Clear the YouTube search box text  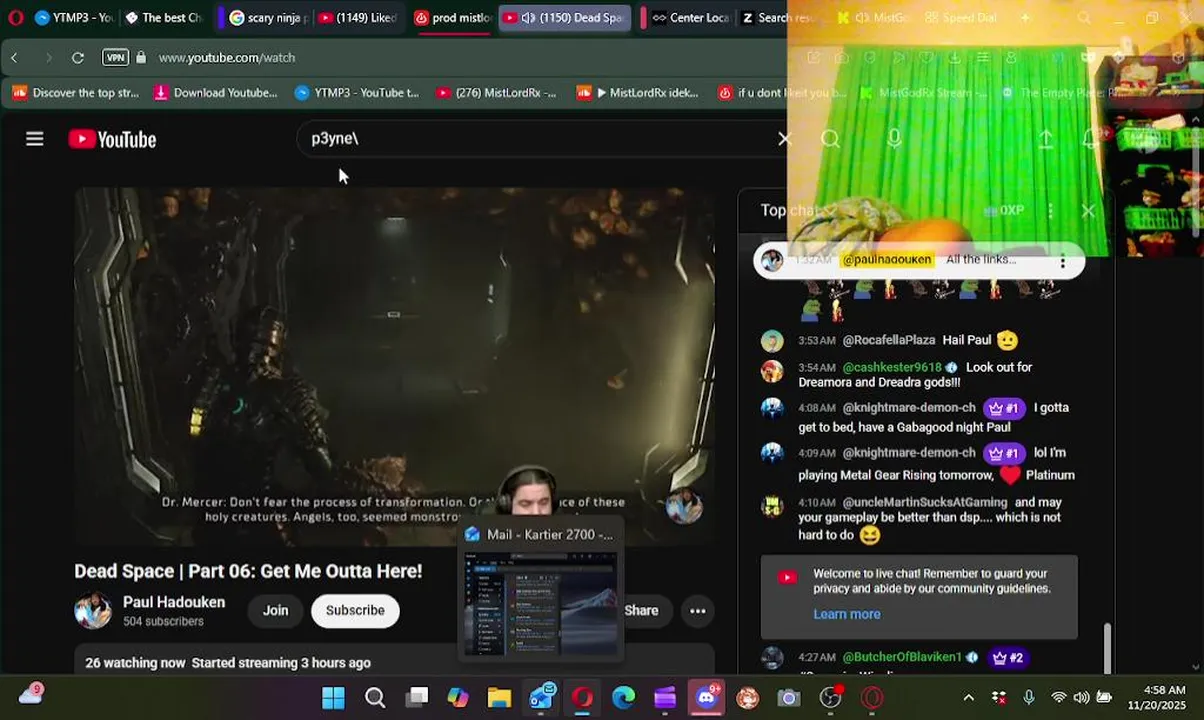click(x=784, y=139)
